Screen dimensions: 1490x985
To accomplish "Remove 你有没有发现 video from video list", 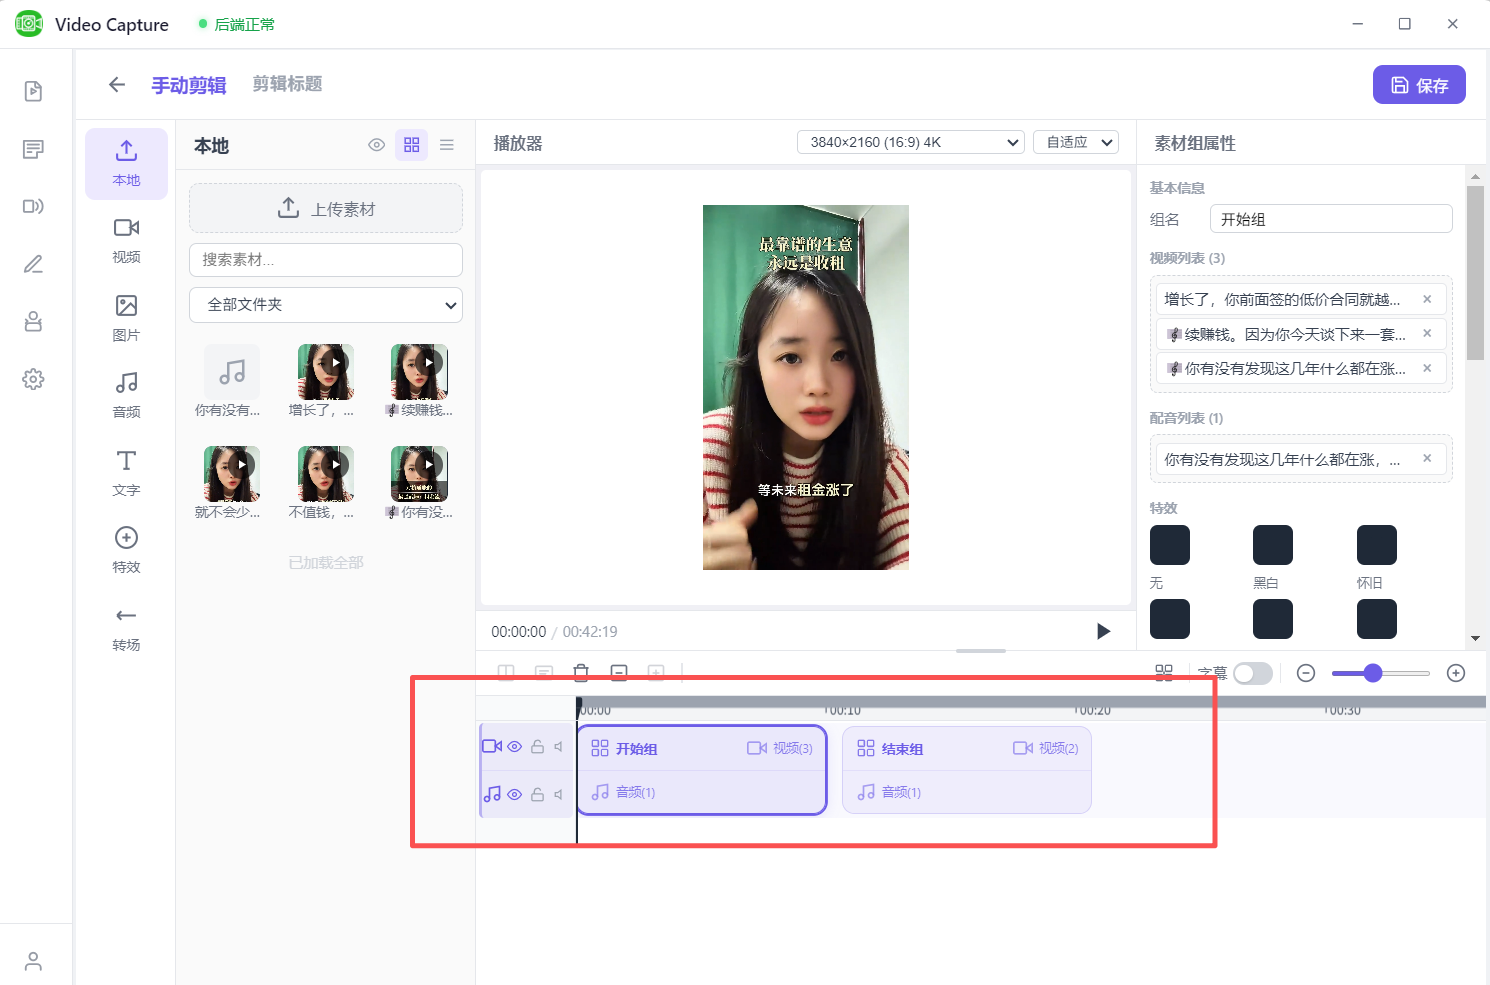I will pos(1427,368).
